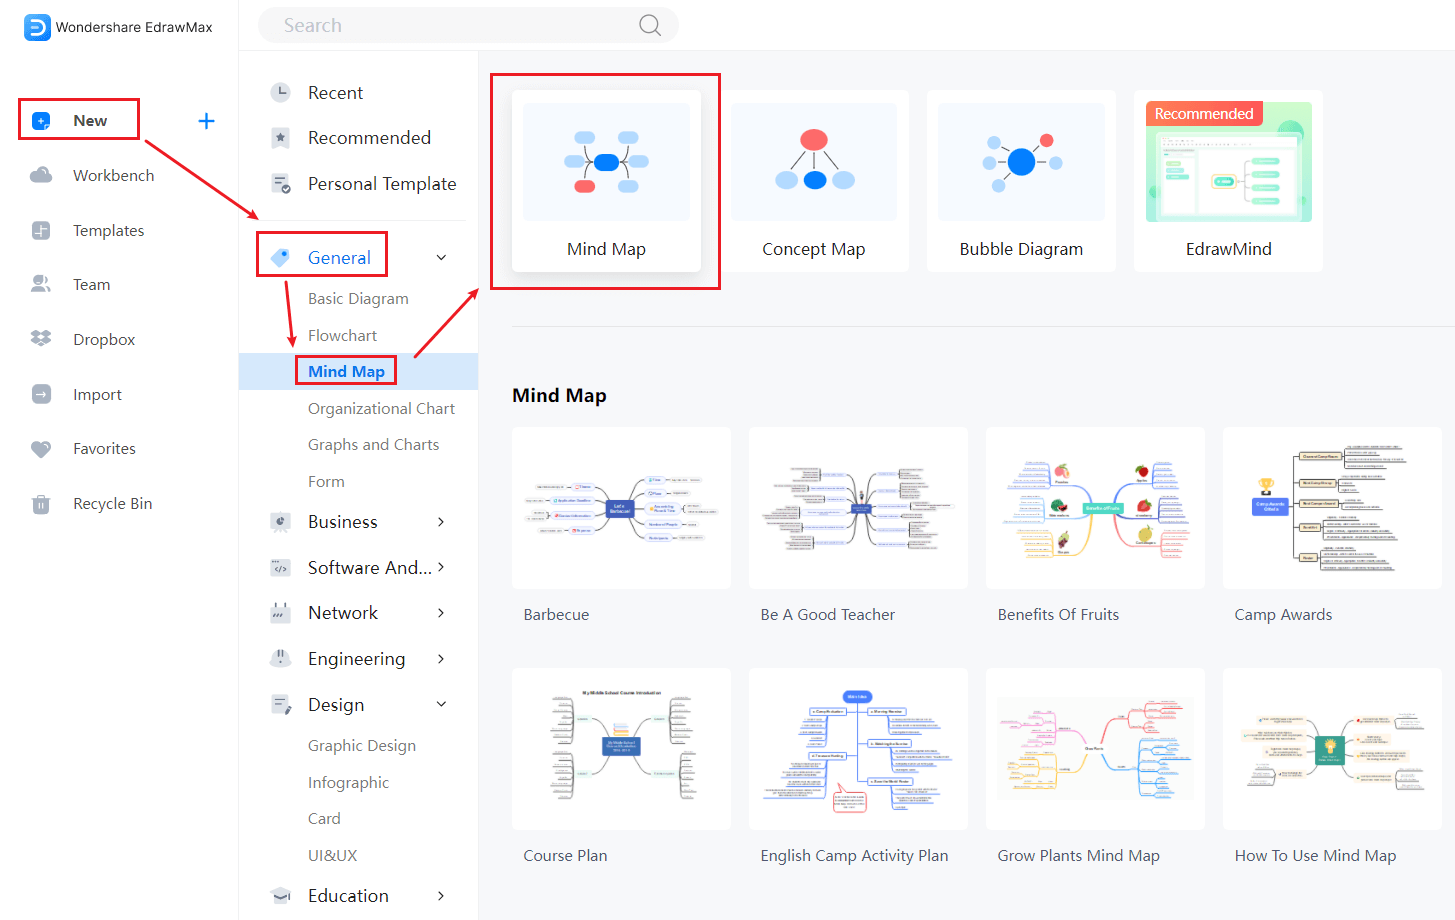
Task: Select Dropbox in the sidebar
Action: [x=104, y=340]
